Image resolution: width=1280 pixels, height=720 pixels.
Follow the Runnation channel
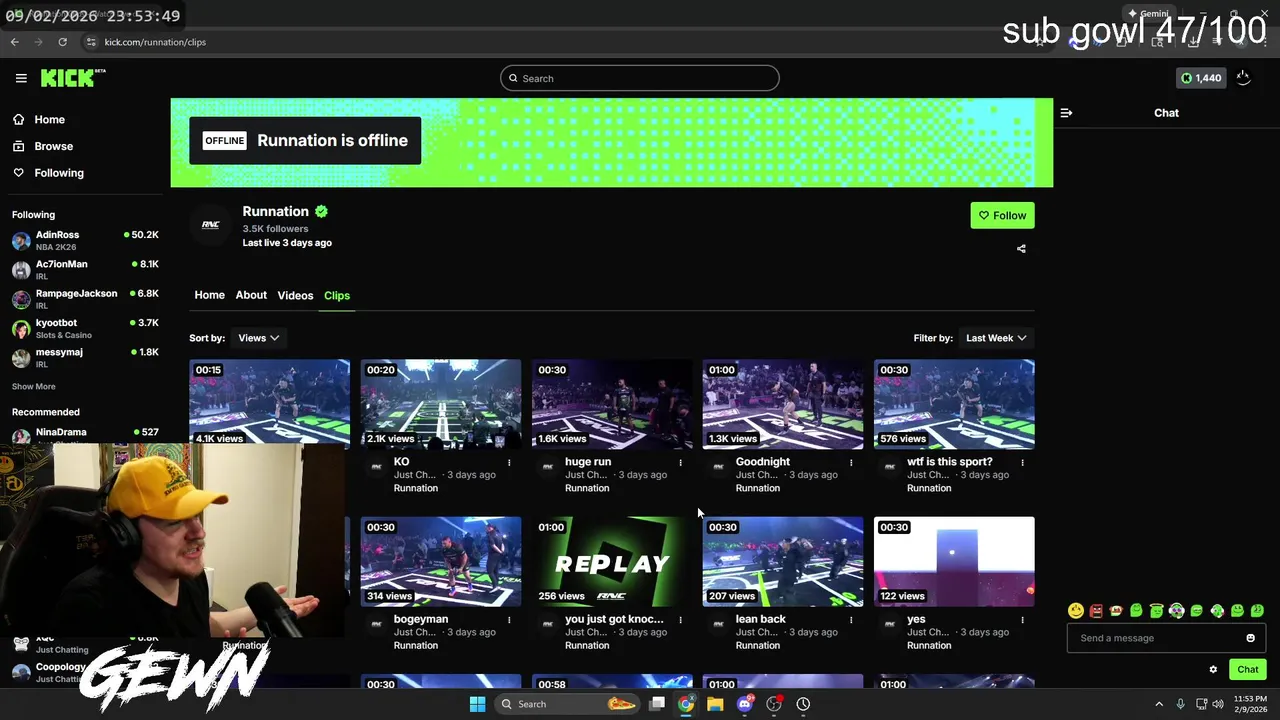click(x=1002, y=215)
